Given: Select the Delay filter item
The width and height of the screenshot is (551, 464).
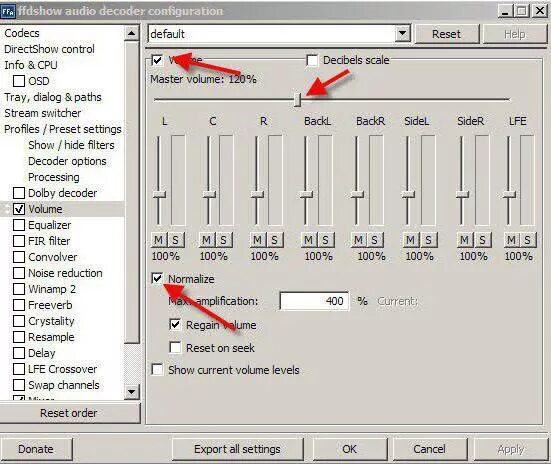Looking at the screenshot, I should [x=42, y=353].
